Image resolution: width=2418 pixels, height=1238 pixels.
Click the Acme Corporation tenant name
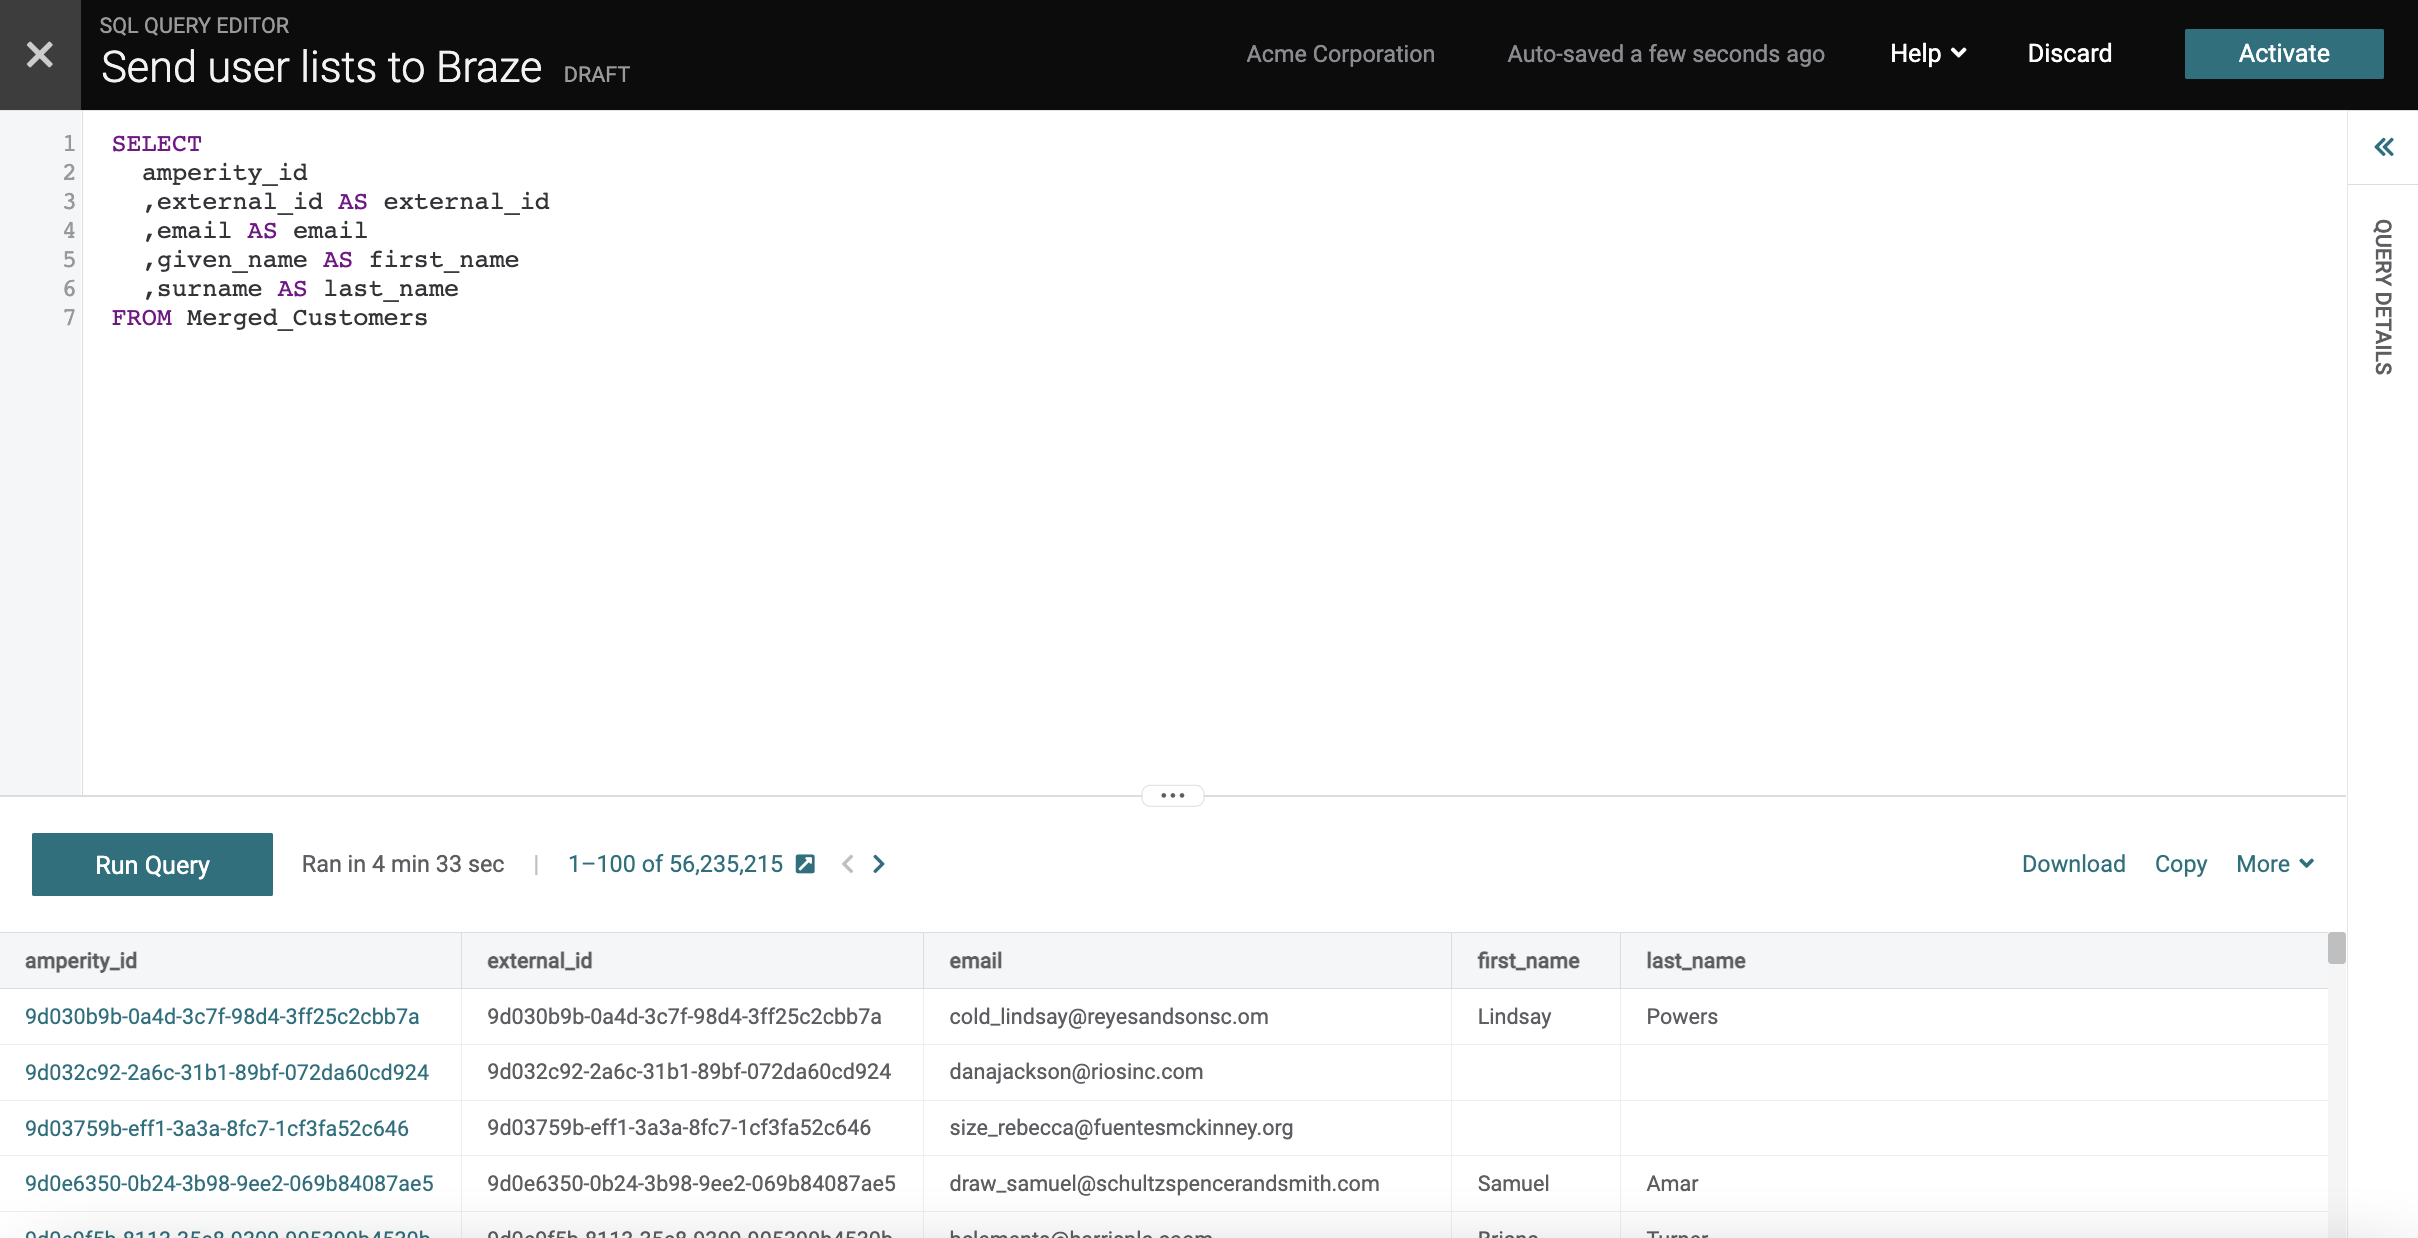click(x=1340, y=54)
